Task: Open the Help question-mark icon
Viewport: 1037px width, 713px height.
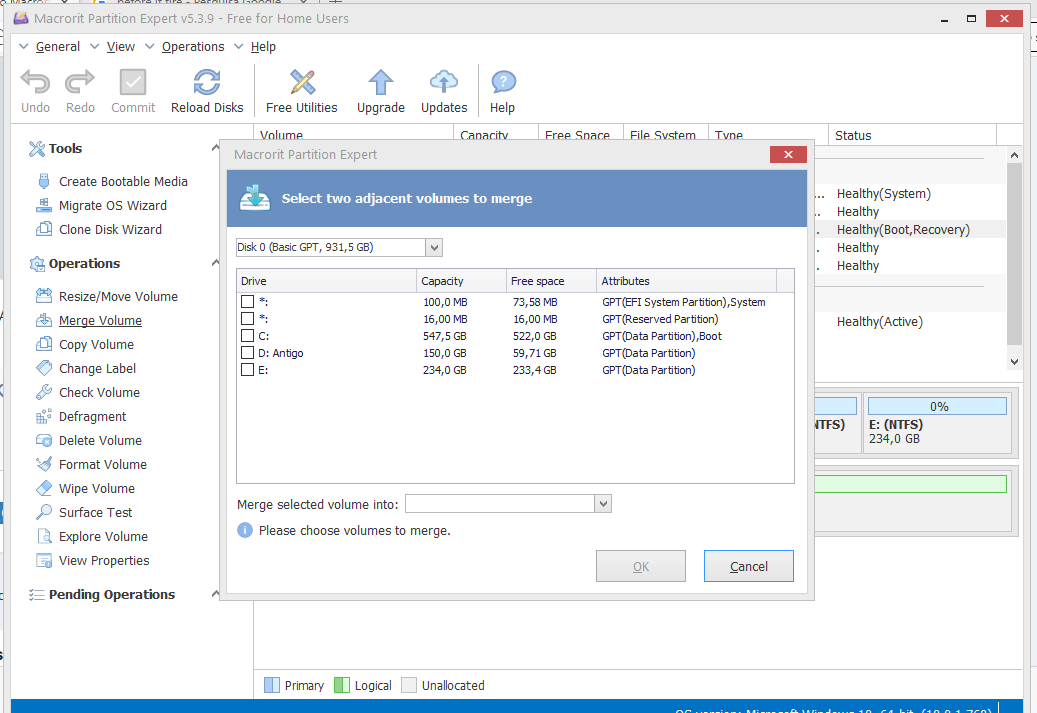Action: (503, 83)
